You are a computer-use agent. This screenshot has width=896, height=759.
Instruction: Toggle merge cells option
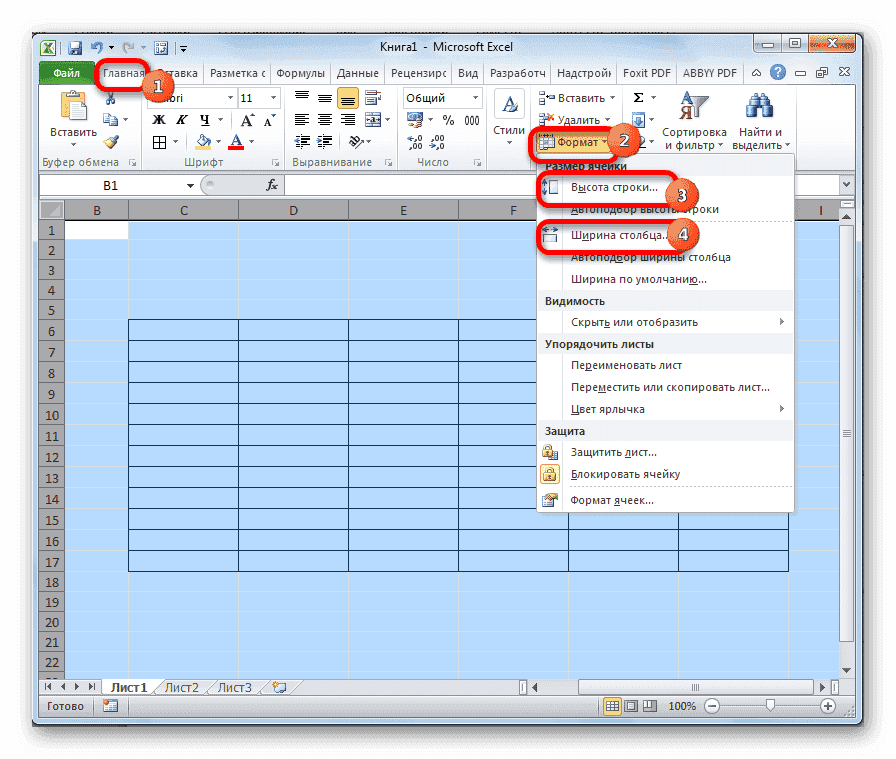374,118
